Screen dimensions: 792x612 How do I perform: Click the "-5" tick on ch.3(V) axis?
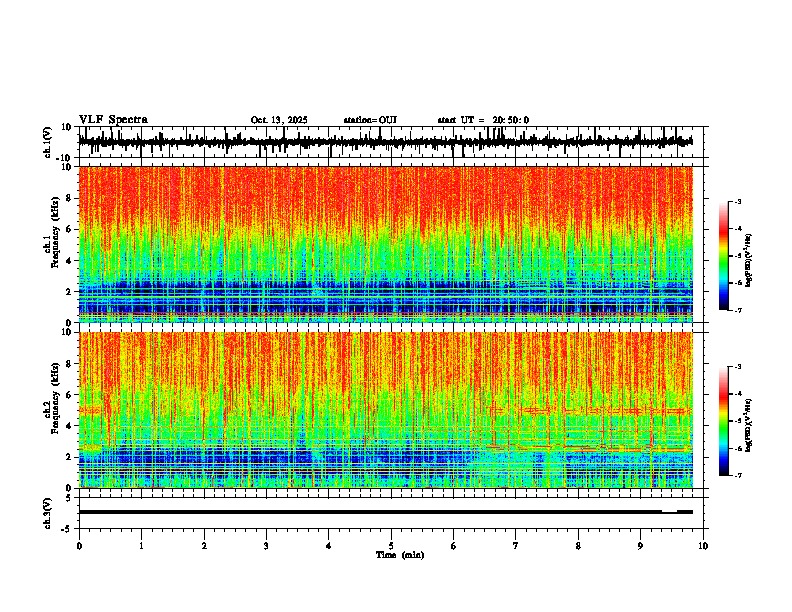coord(67,529)
